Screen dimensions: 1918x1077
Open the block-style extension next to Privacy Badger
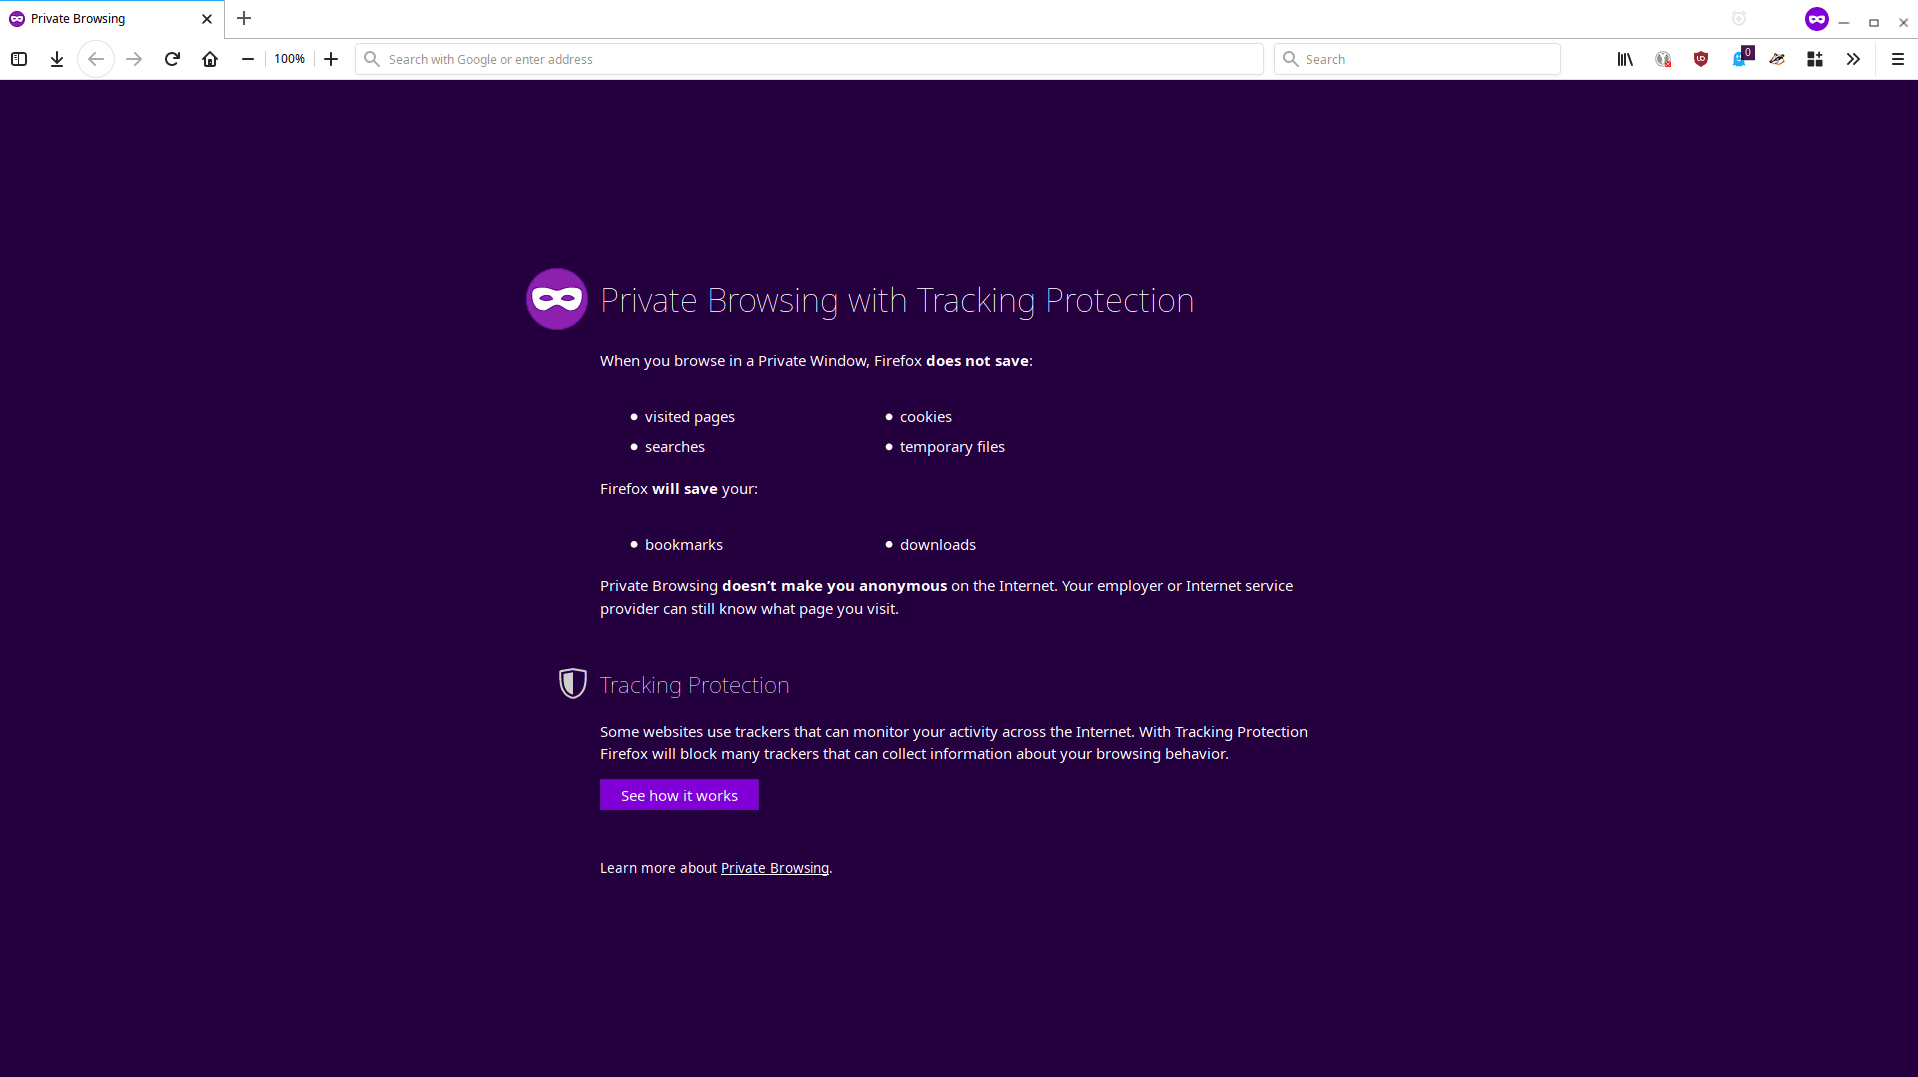coord(1815,59)
